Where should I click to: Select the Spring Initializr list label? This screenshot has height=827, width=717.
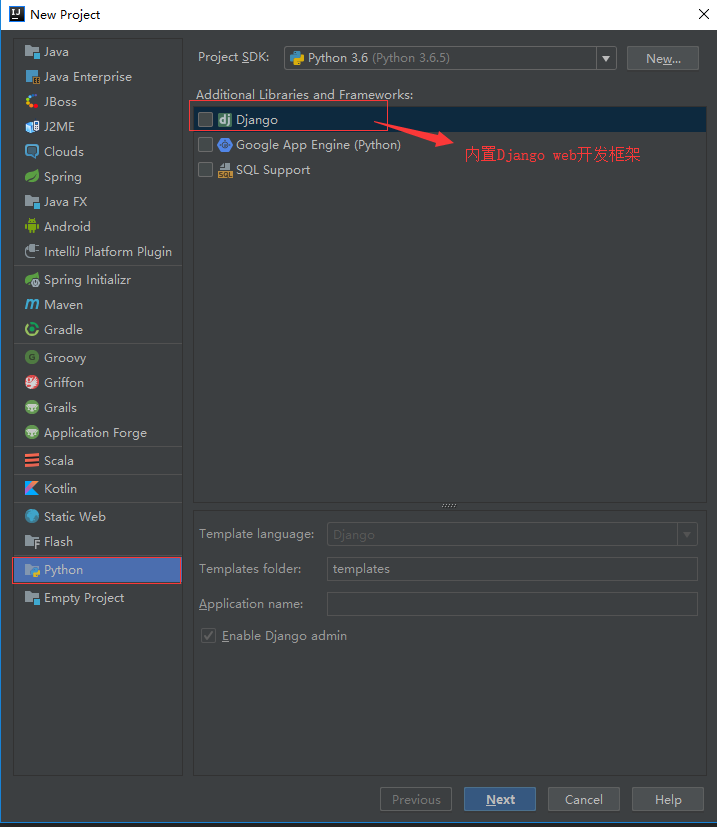(x=88, y=280)
